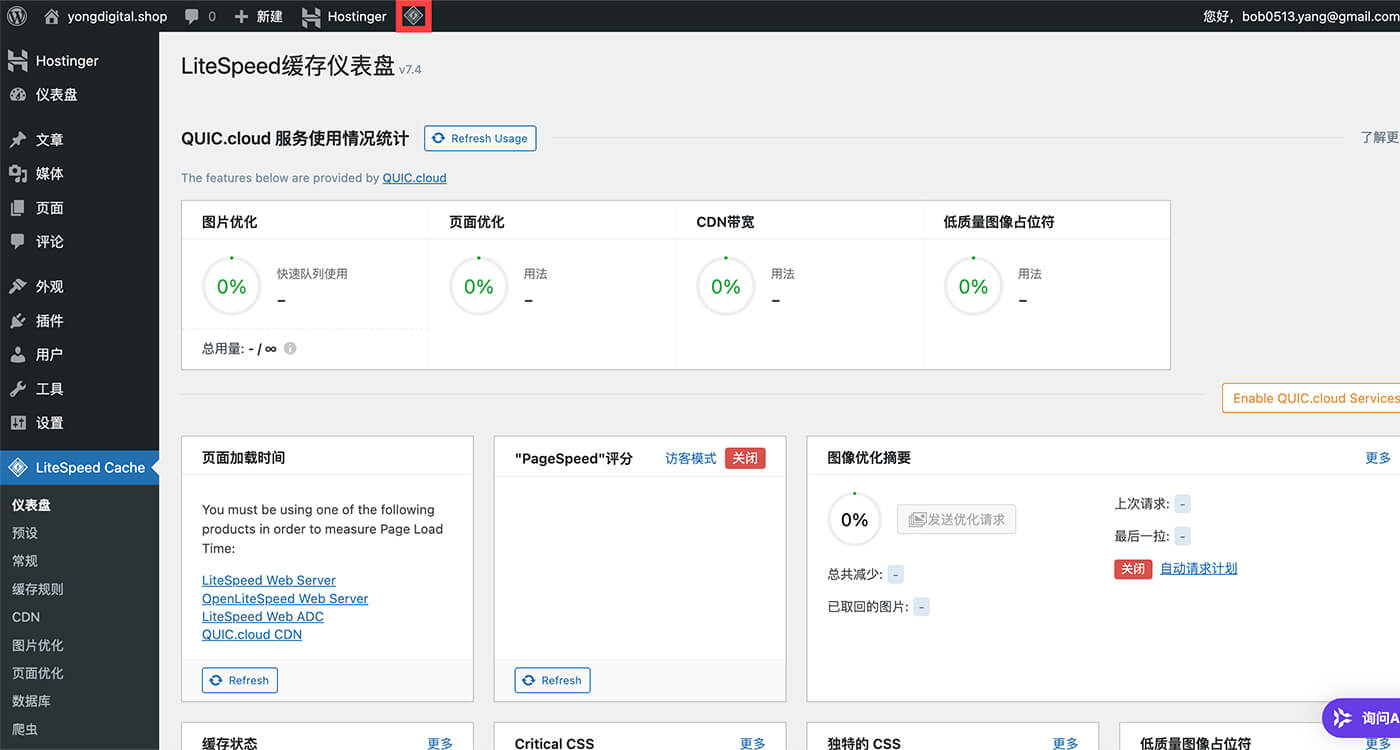
Task: Open the comments bubble icon in admin bar
Action: point(190,17)
